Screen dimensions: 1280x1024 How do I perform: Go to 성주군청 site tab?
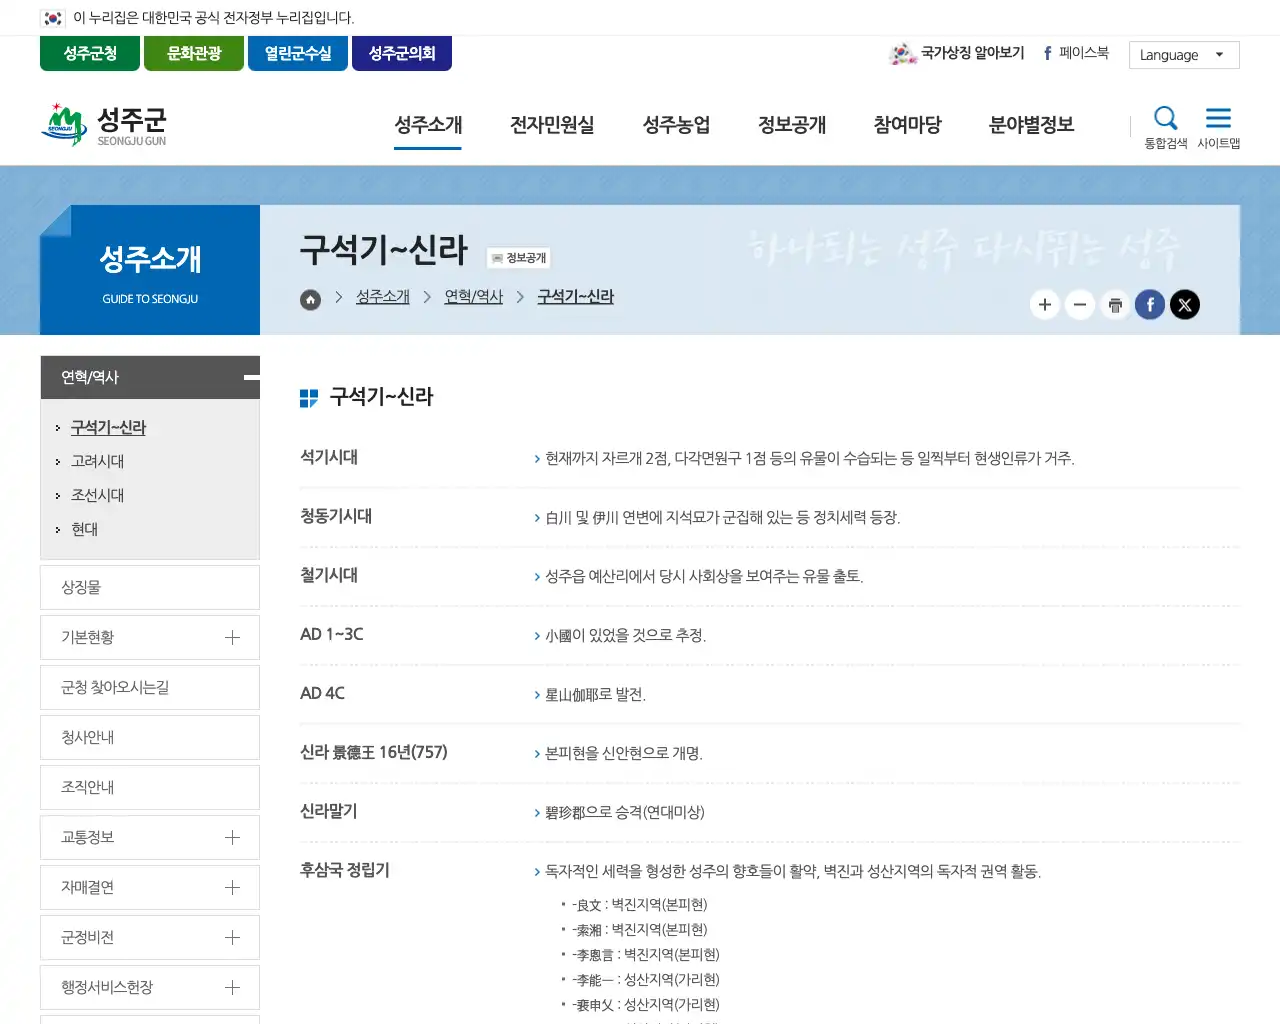pos(90,53)
